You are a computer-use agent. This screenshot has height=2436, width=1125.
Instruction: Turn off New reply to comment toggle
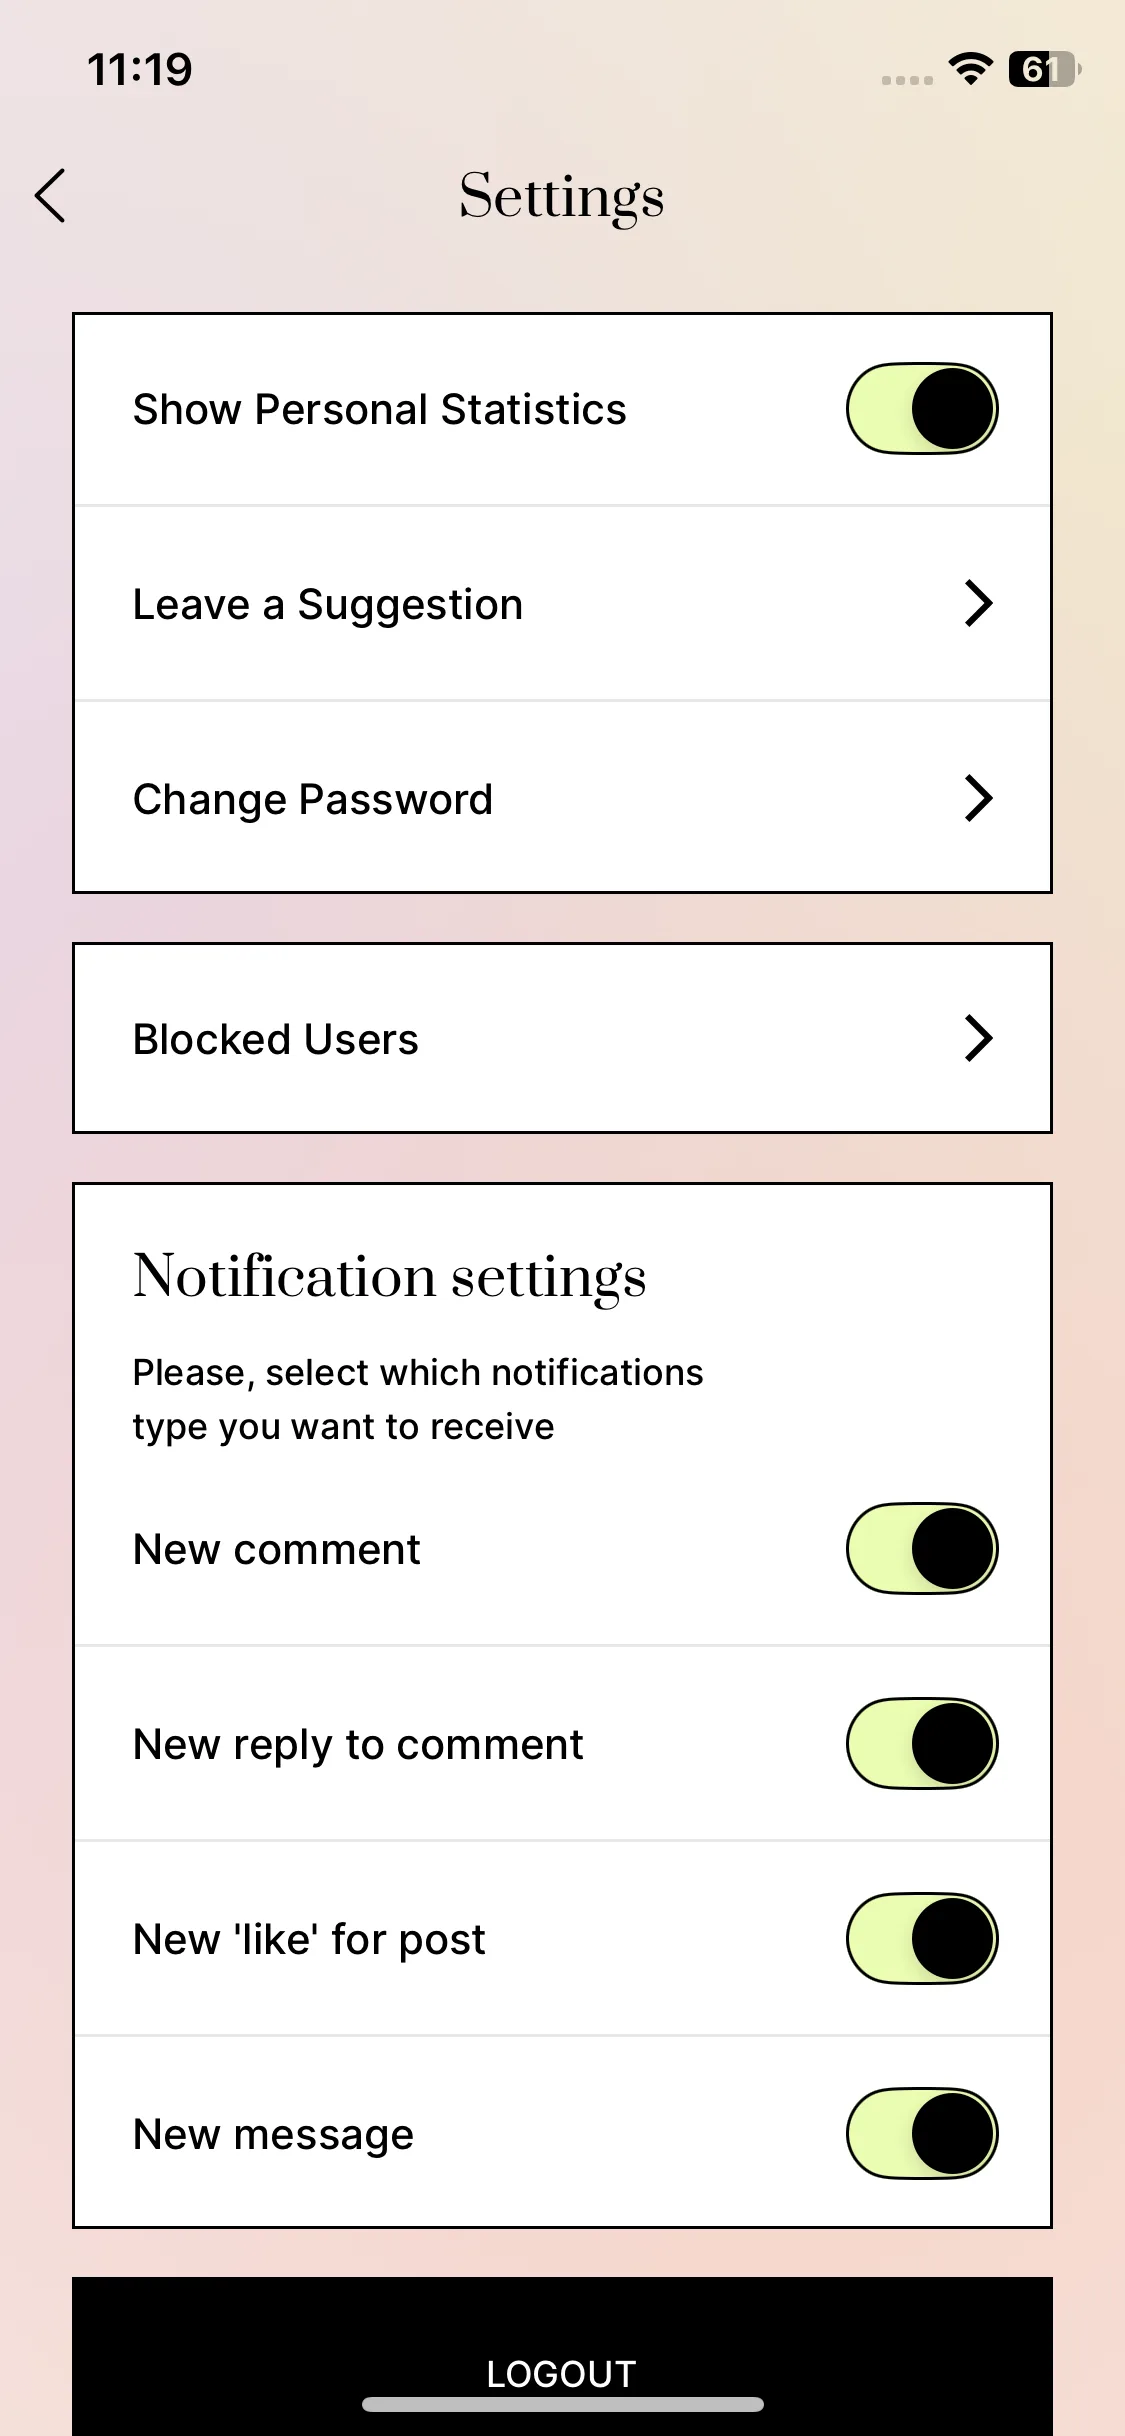921,1743
